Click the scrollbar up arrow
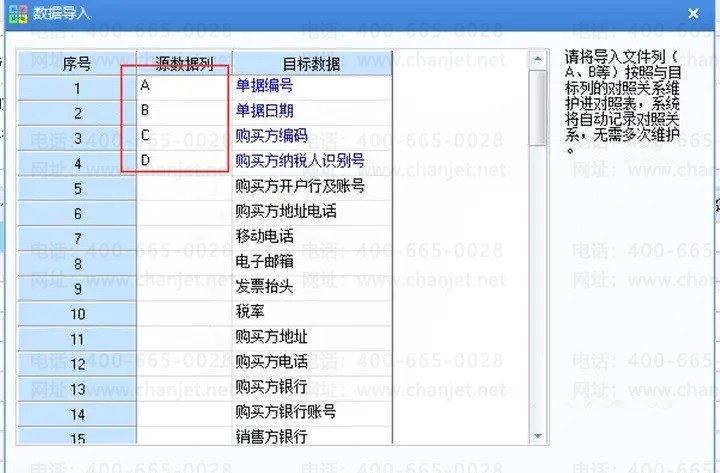Viewport: 720px width, 473px height. [x=538, y=59]
